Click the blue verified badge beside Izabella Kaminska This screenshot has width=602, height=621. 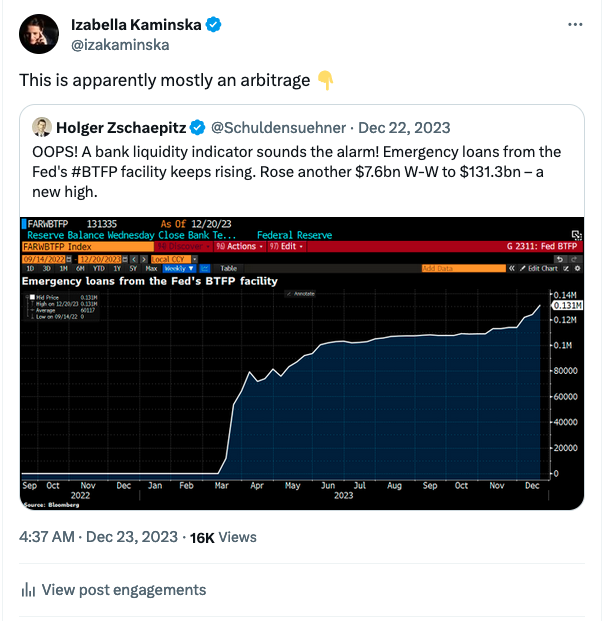coord(214,25)
